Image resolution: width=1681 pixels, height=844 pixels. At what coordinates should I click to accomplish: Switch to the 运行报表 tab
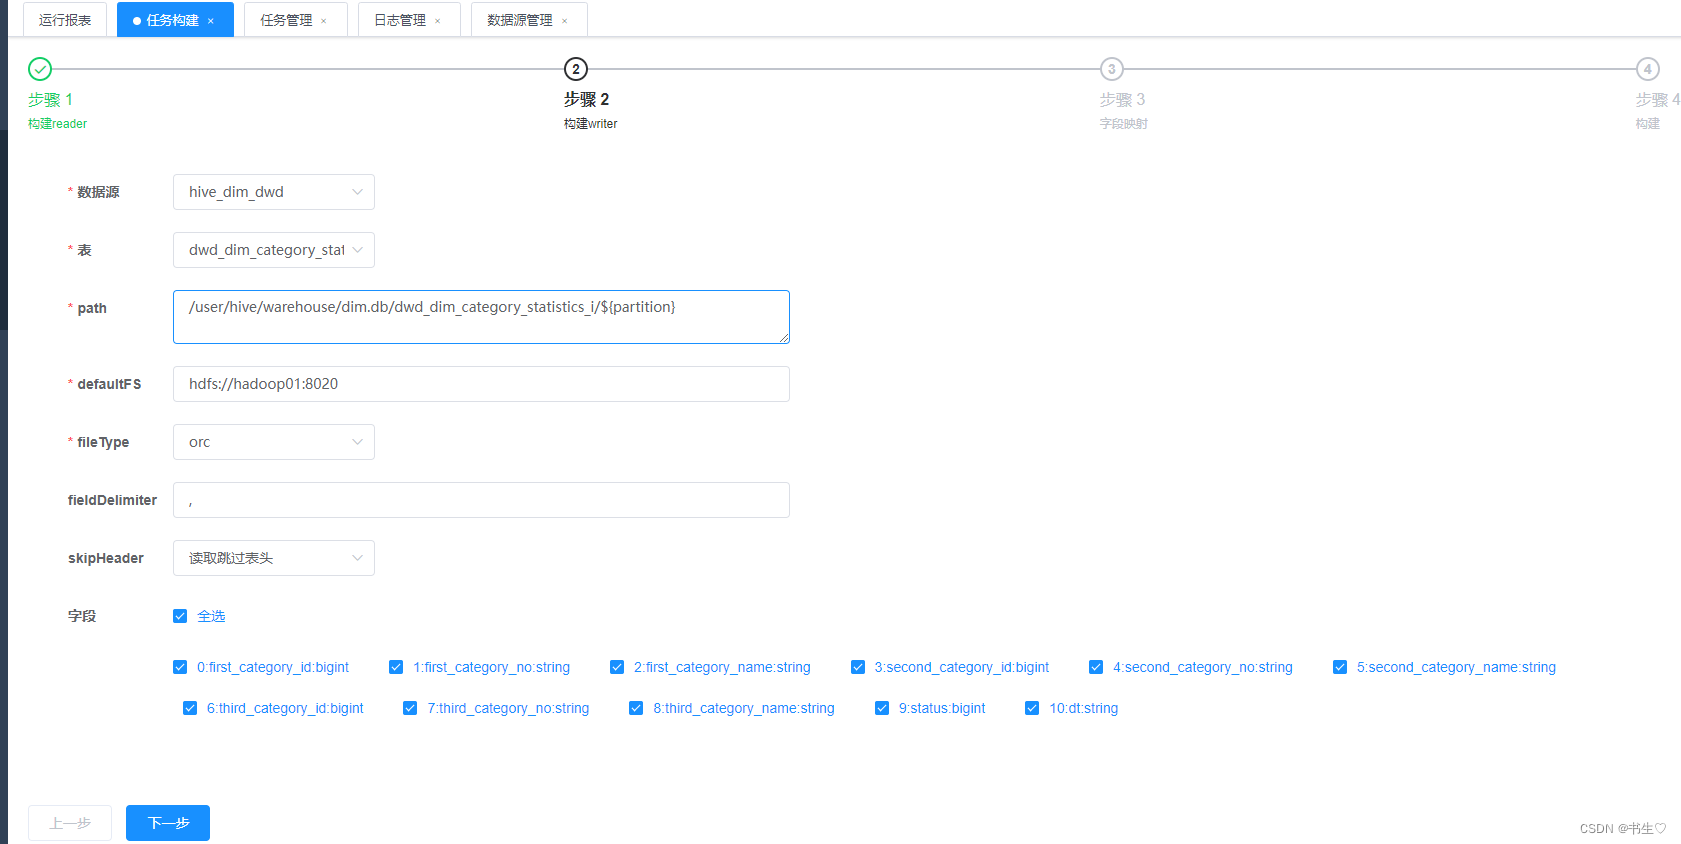pyautogui.click(x=65, y=20)
